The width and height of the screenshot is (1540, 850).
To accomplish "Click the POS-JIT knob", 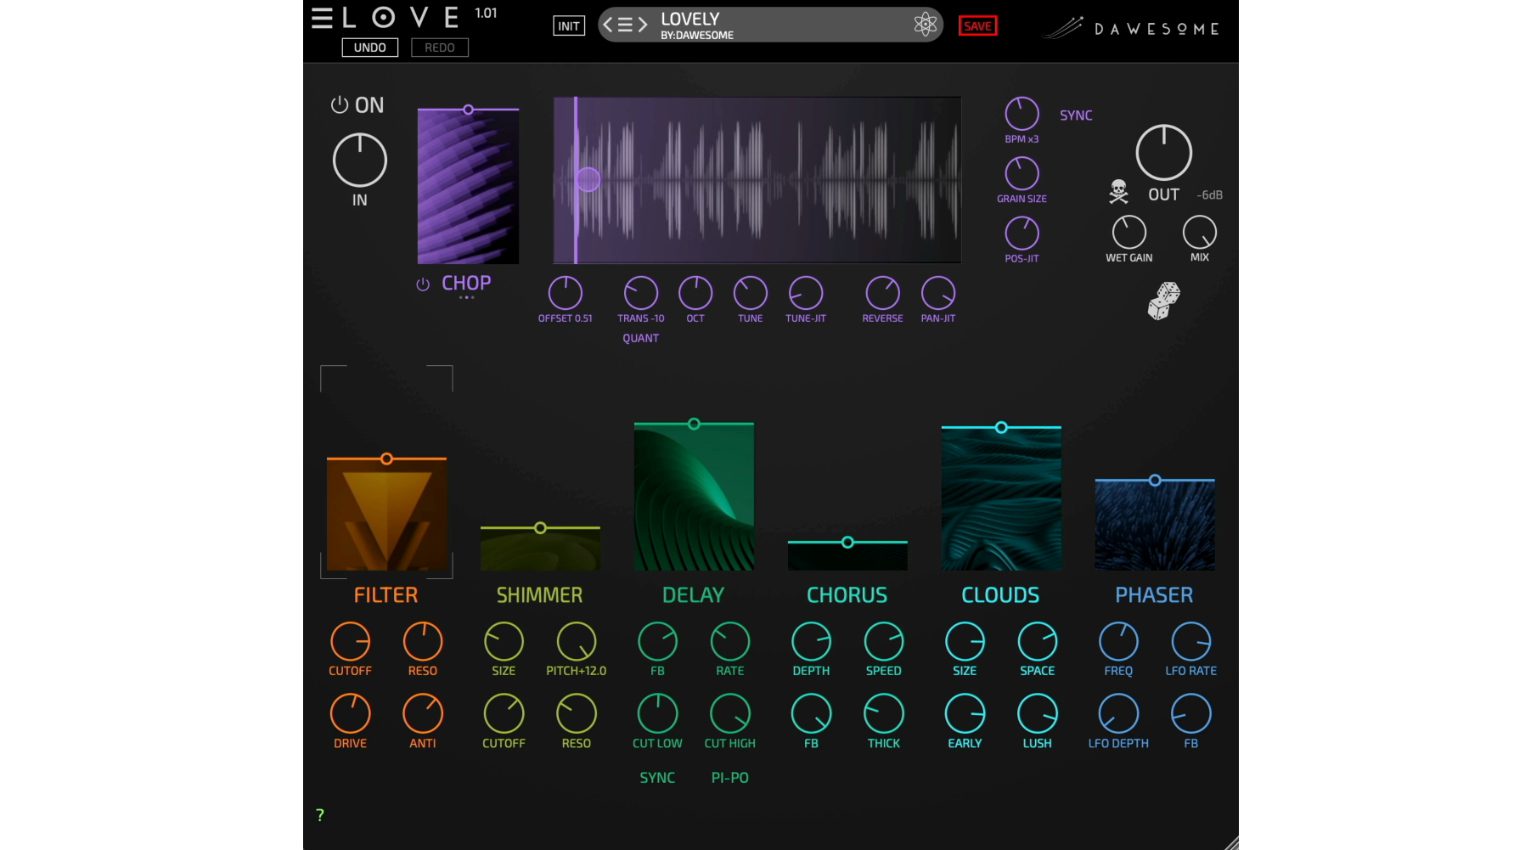I will [x=1022, y=233].
